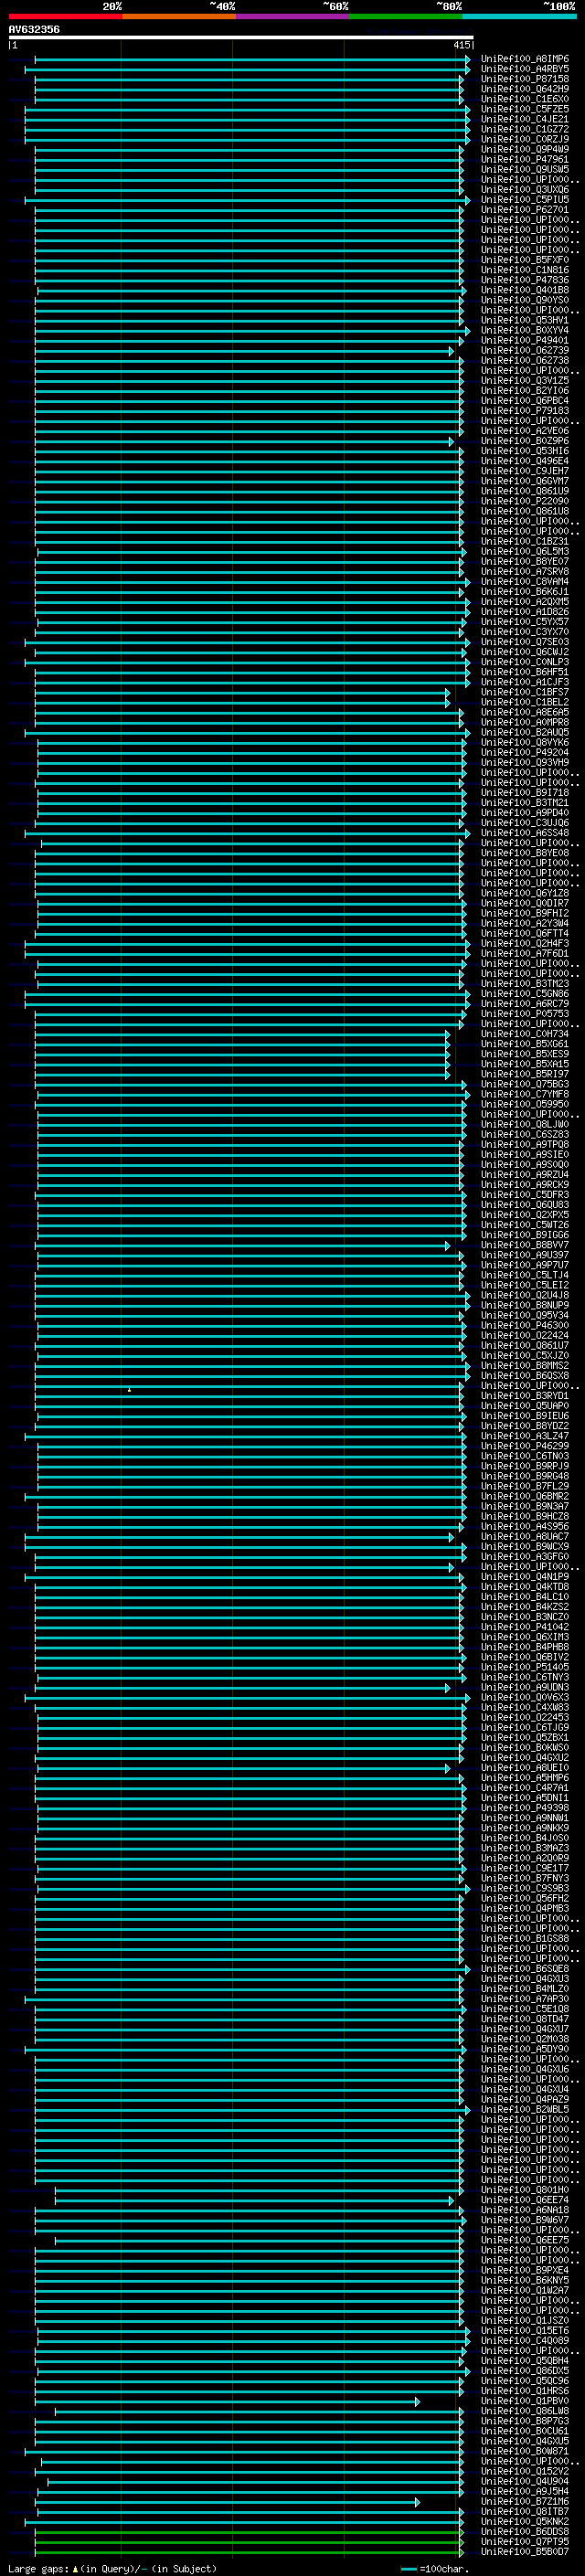This screenshot has width=585, height=2576.
Task: Open the UniRef100_C5DFR3 entry
Action: (524, 1195)
